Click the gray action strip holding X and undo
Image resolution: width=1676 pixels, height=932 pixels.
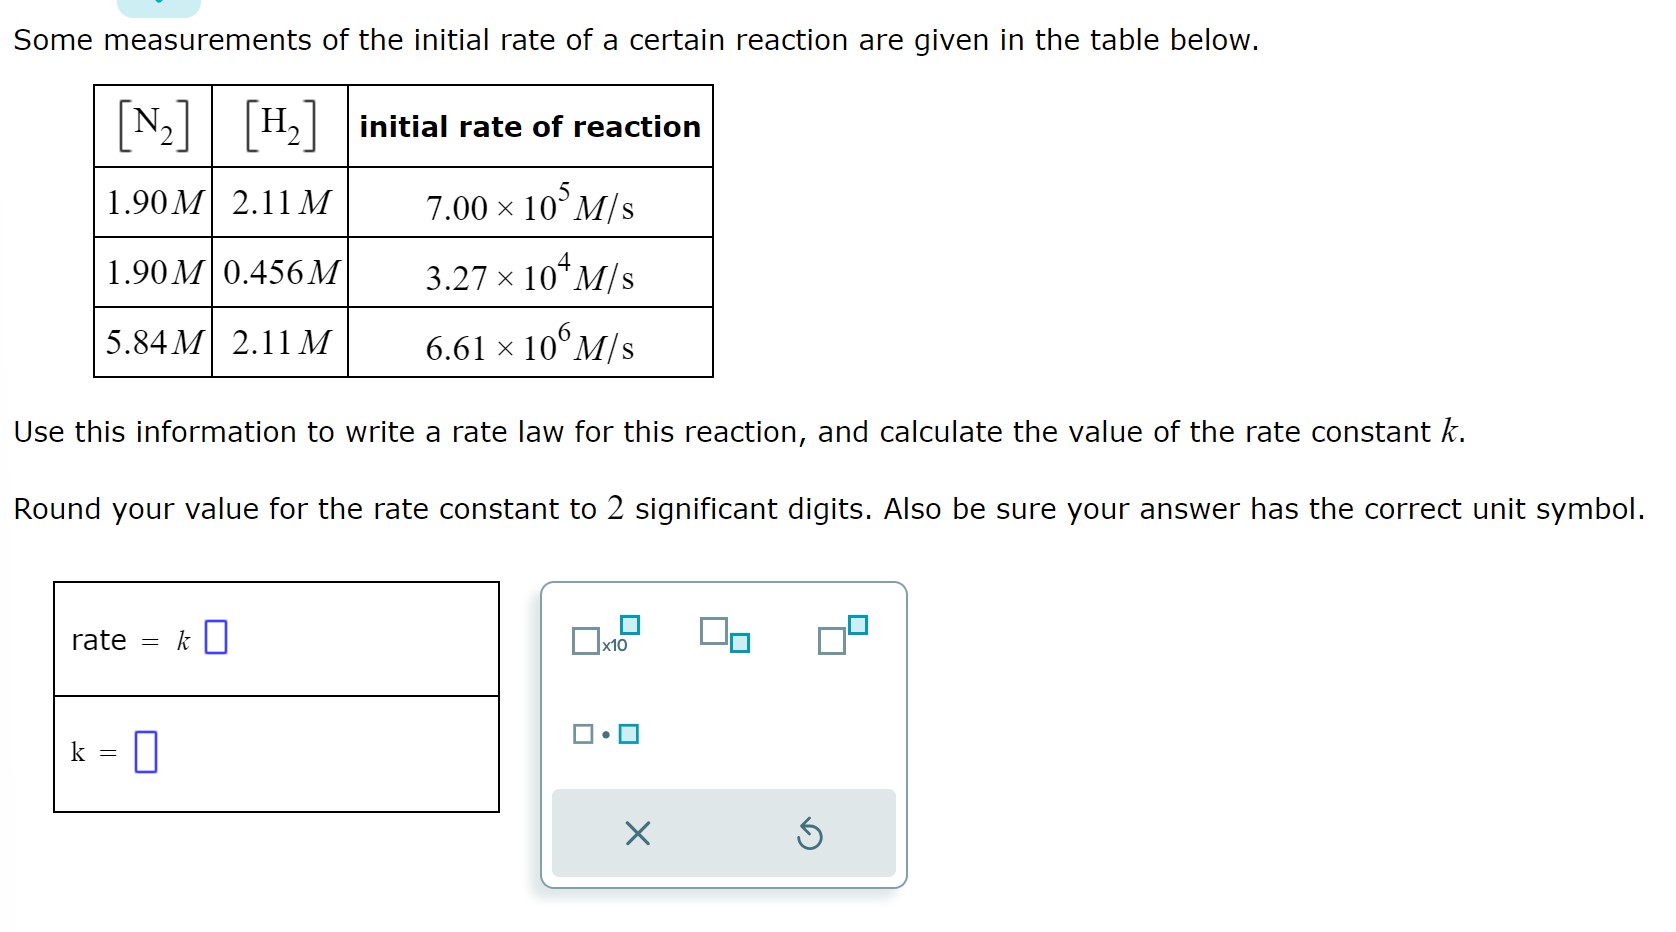(x=722, y=832)
